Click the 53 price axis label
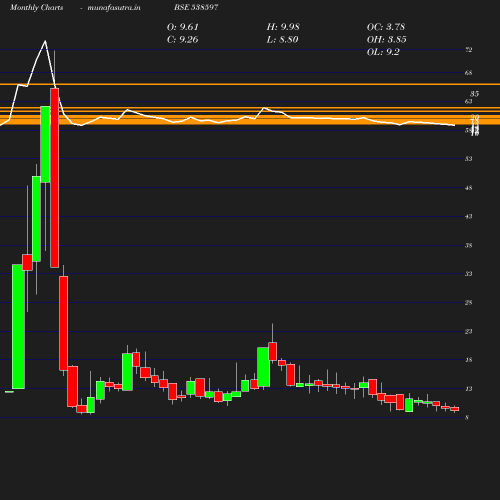The height and width of the screenshot is (500, 500). click(x=469, y=159)
